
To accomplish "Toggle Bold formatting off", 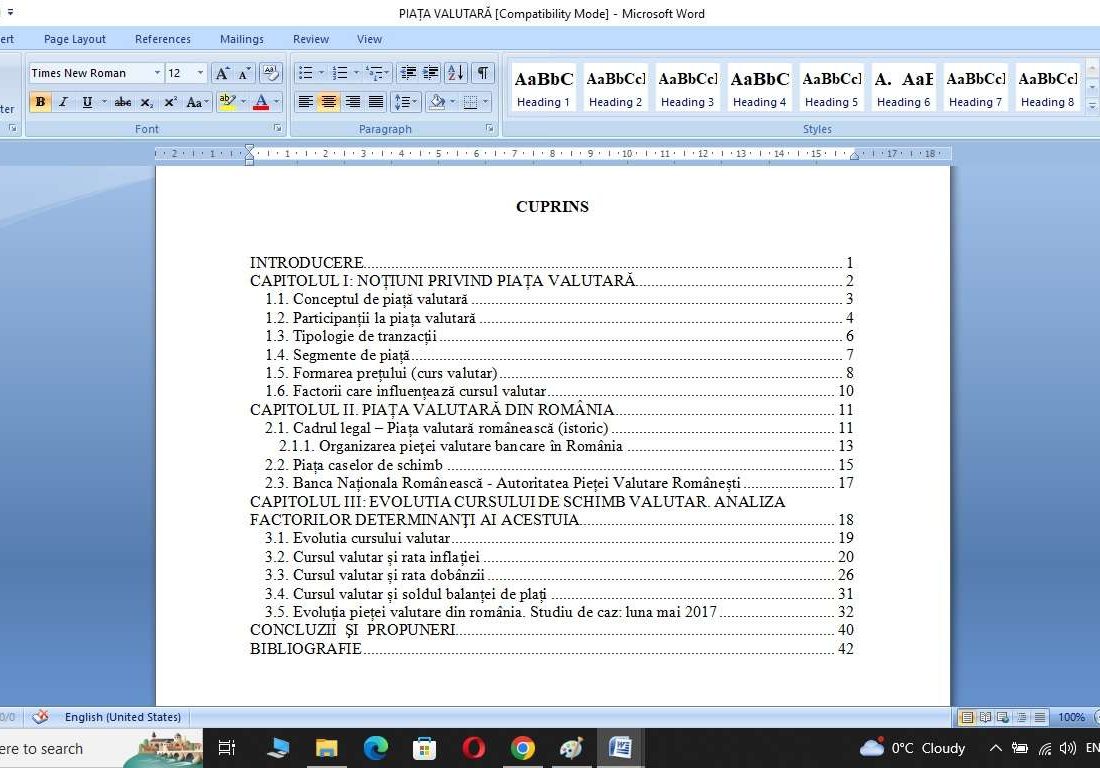I will click(x=40, y=102).
